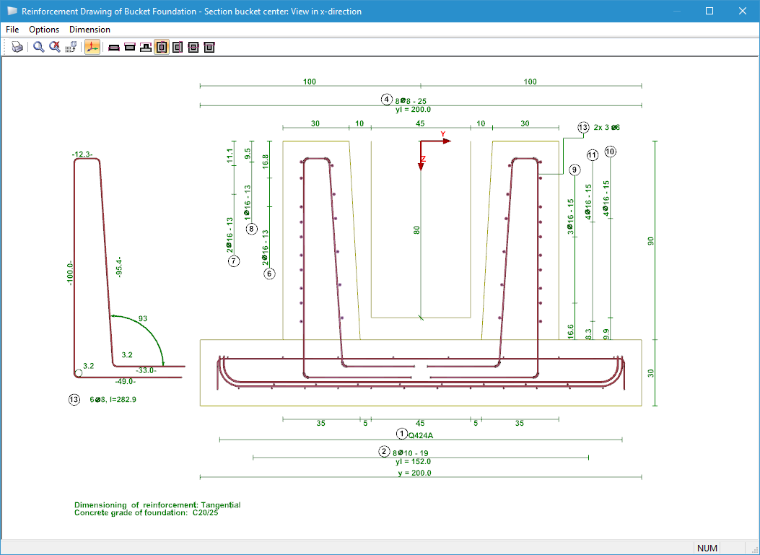Click the circled position number 7
The image size is (760, 555).
[x=234, y=261]
